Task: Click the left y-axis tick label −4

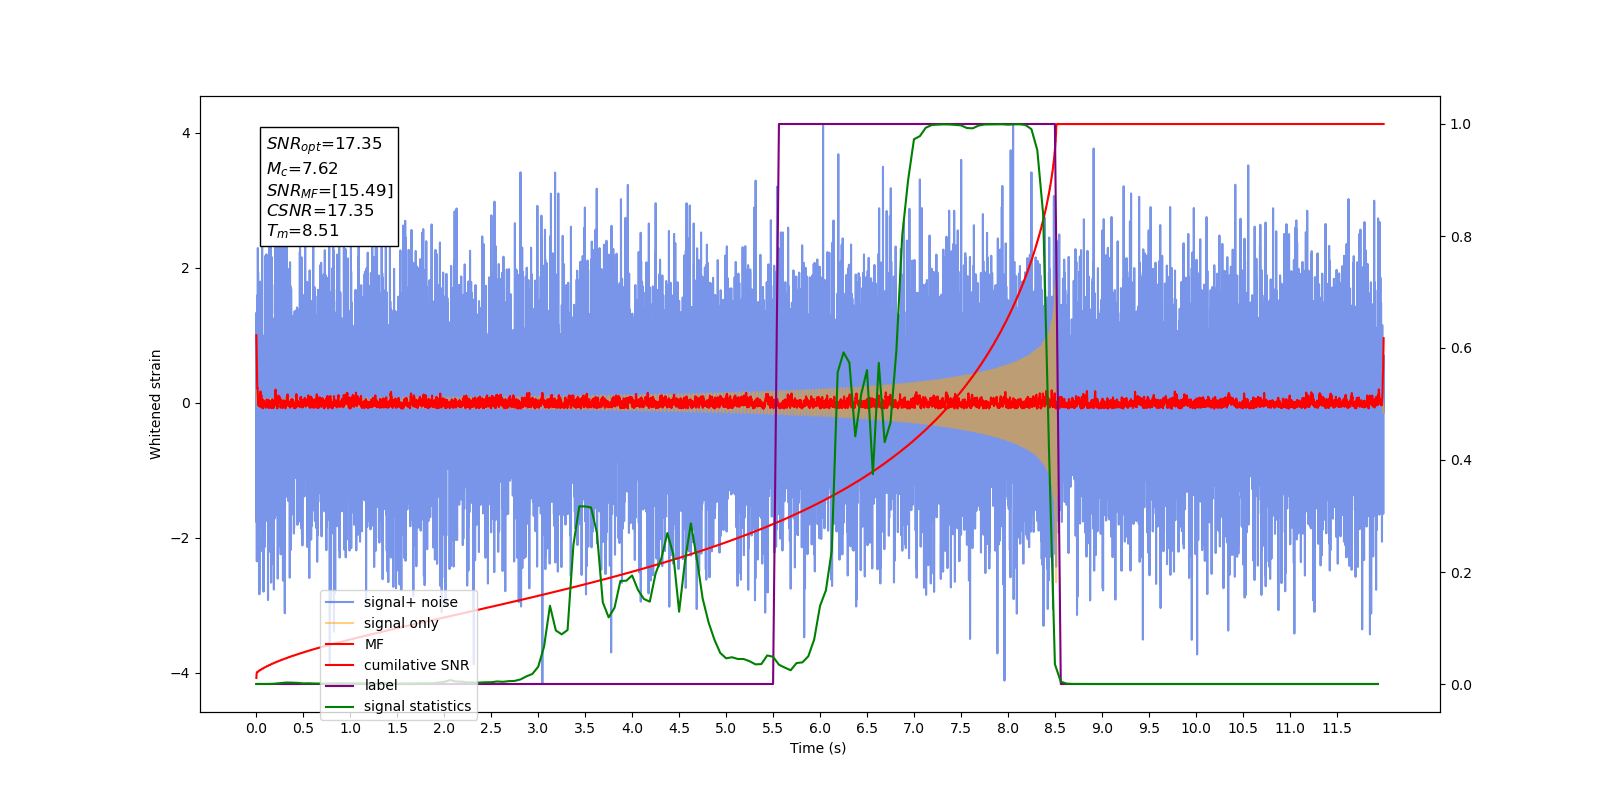Action: [x=182, y=673]
